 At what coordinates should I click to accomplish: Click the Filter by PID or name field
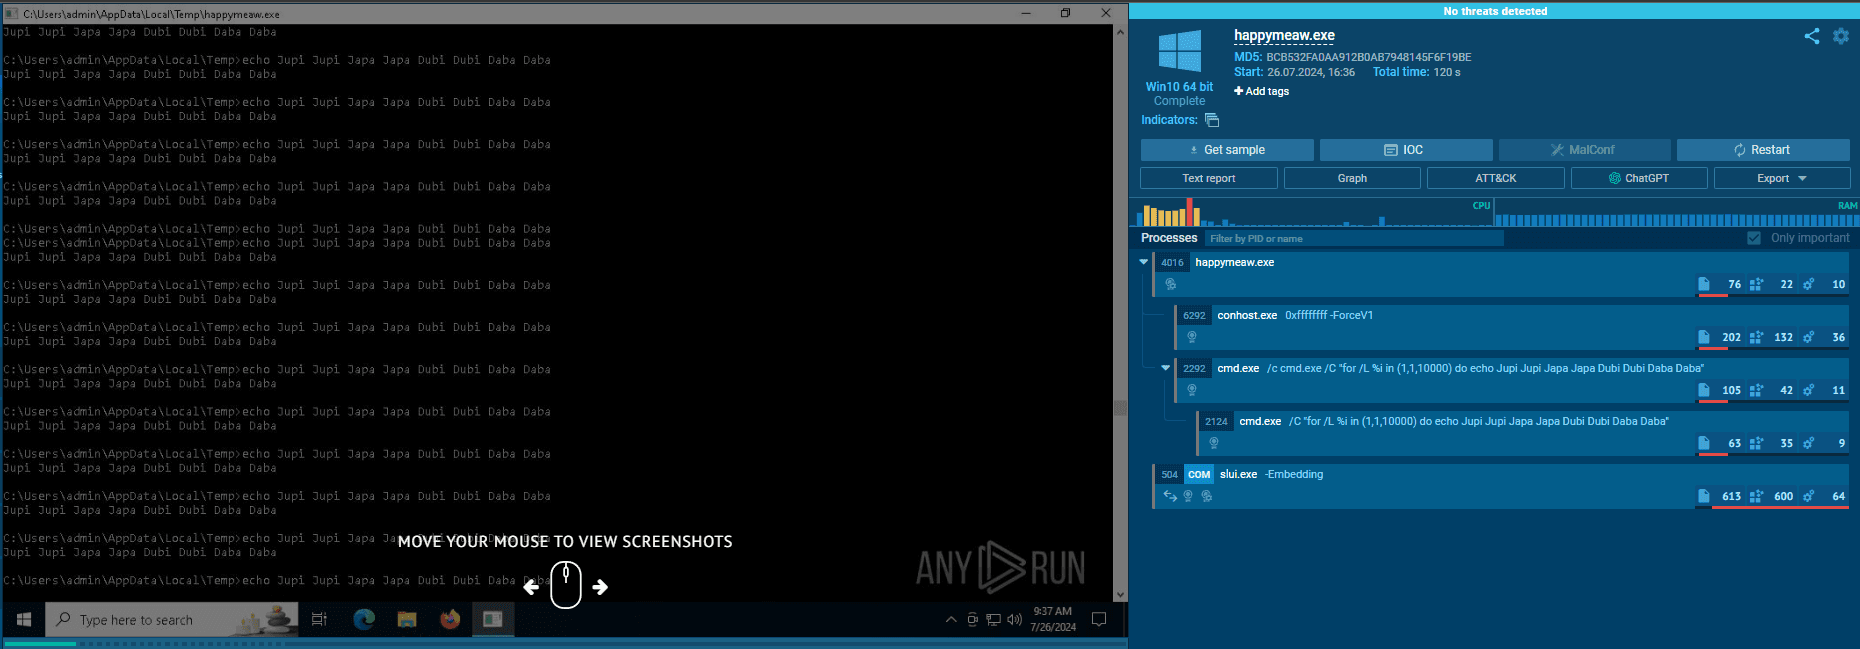(1353, 239)
